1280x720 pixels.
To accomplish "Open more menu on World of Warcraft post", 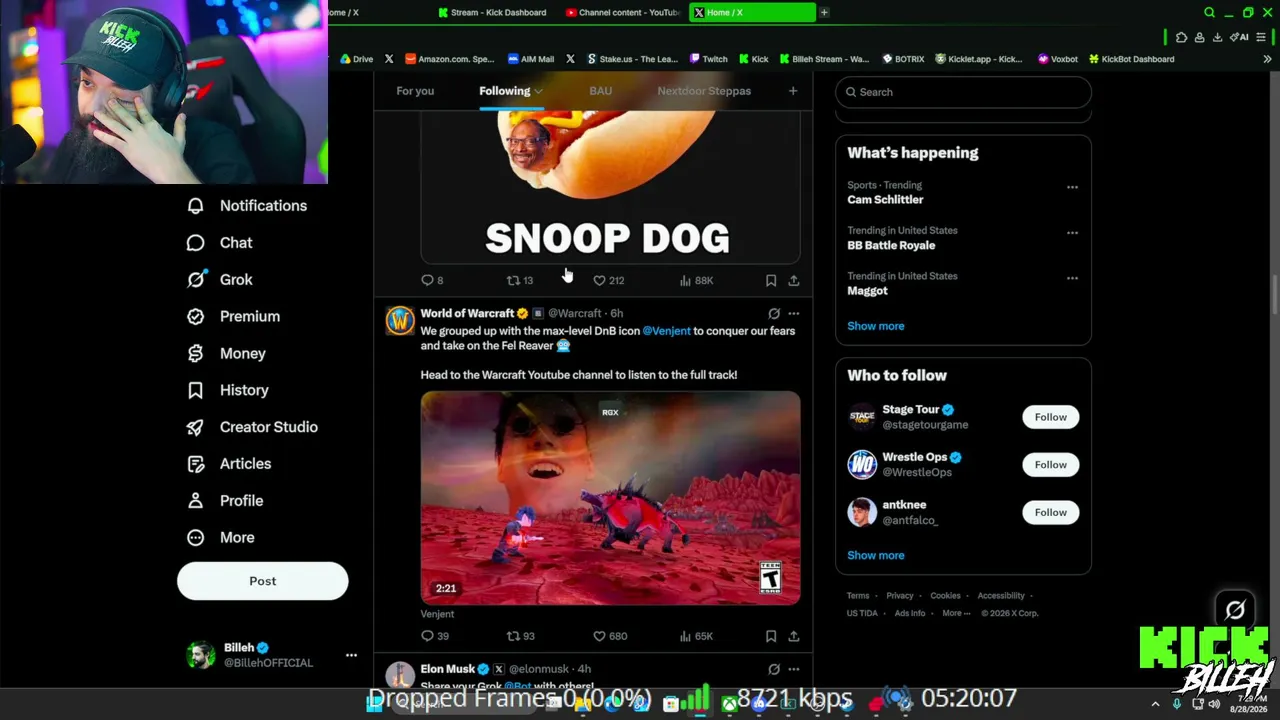I will tap(794, 314).
